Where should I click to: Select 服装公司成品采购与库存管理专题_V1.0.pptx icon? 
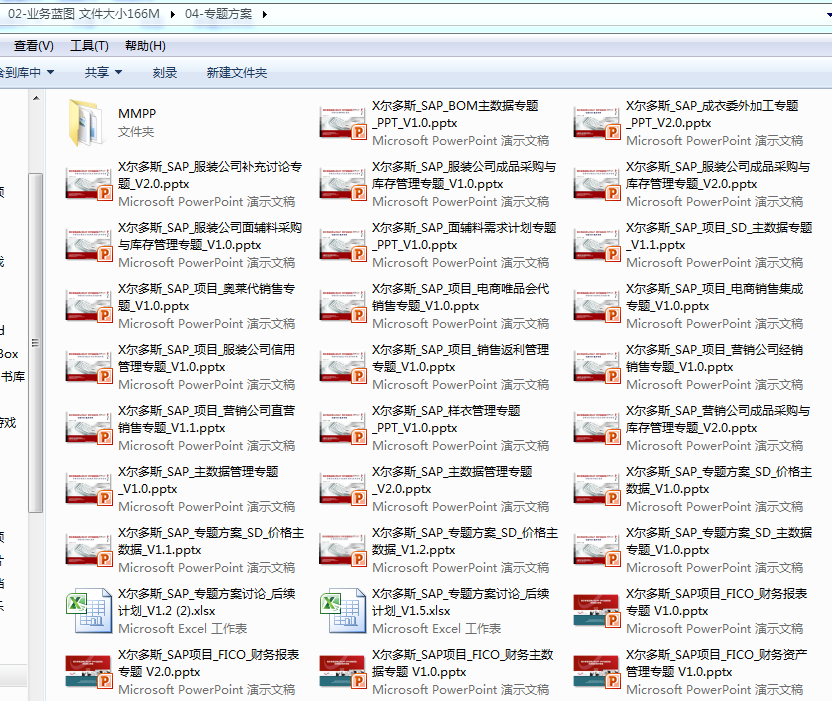(343, 184)
